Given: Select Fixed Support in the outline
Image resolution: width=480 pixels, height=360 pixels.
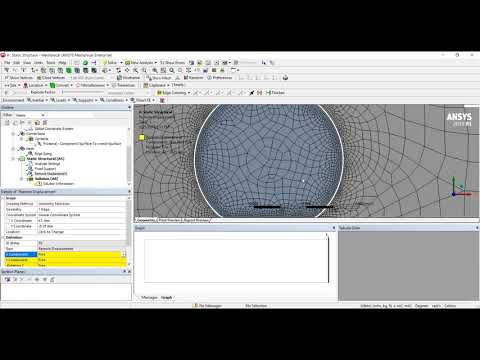Looking at the screenshot, I should point(45,169).
